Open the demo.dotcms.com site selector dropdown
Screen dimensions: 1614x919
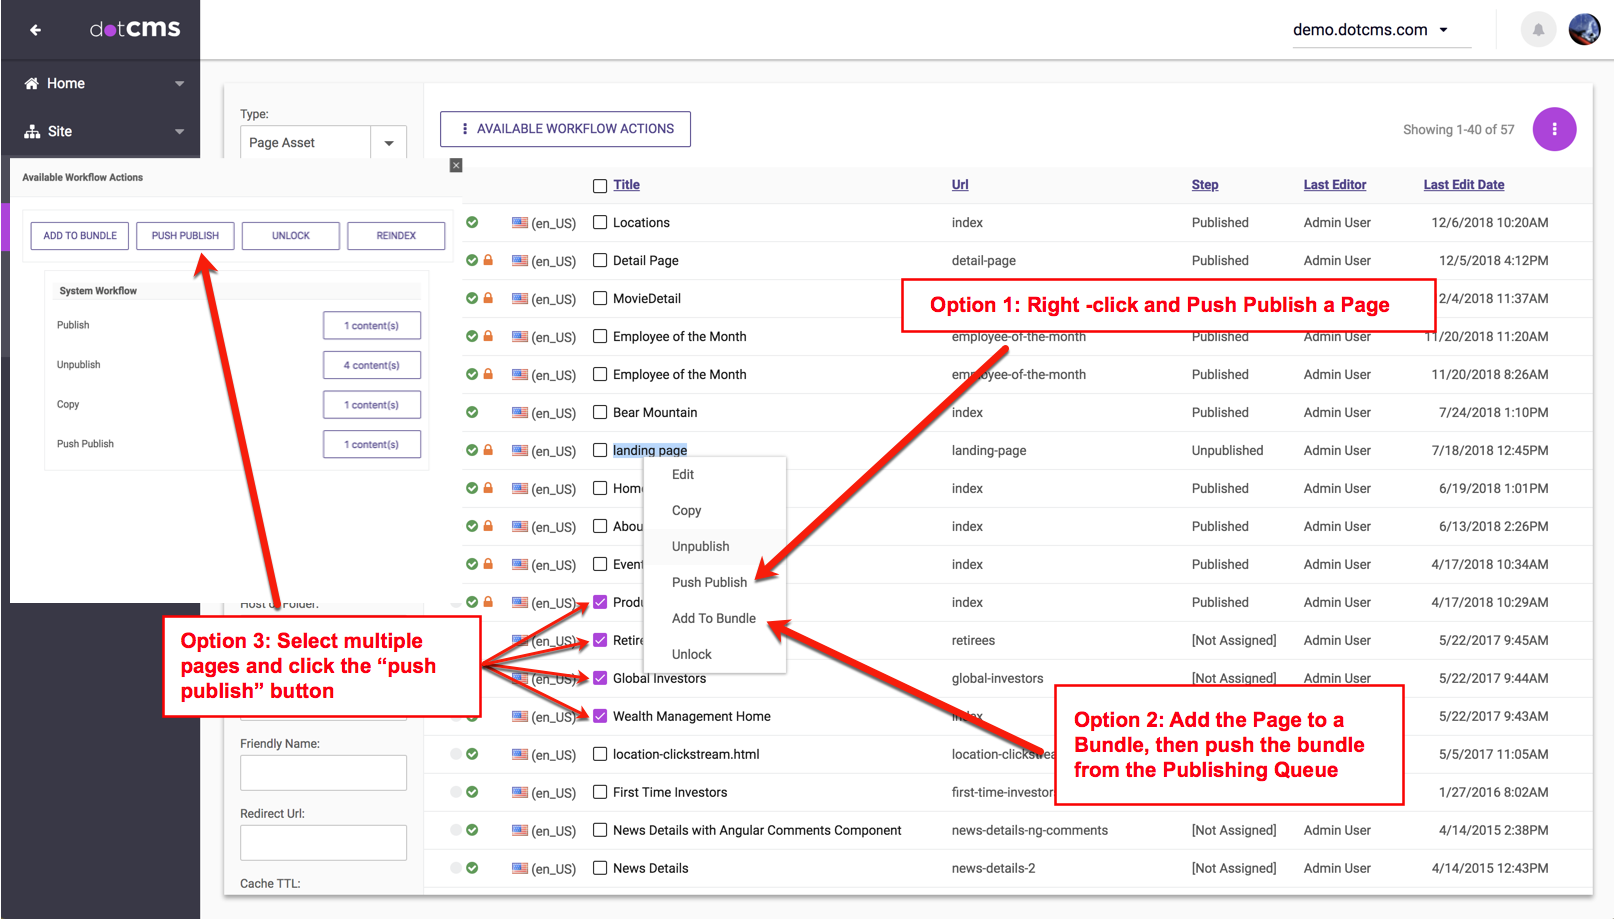(1443, 30)
